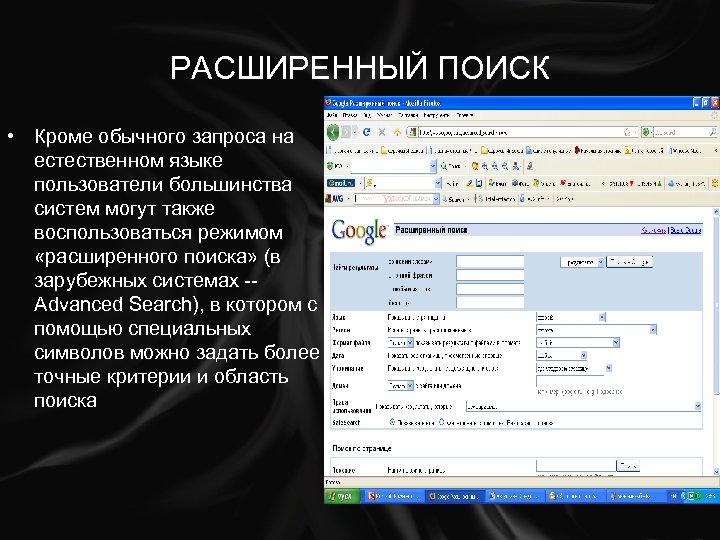Viewport: 720px width, 540px height.
Task: Go back with Firefox Back arrow
Action: 333,132
